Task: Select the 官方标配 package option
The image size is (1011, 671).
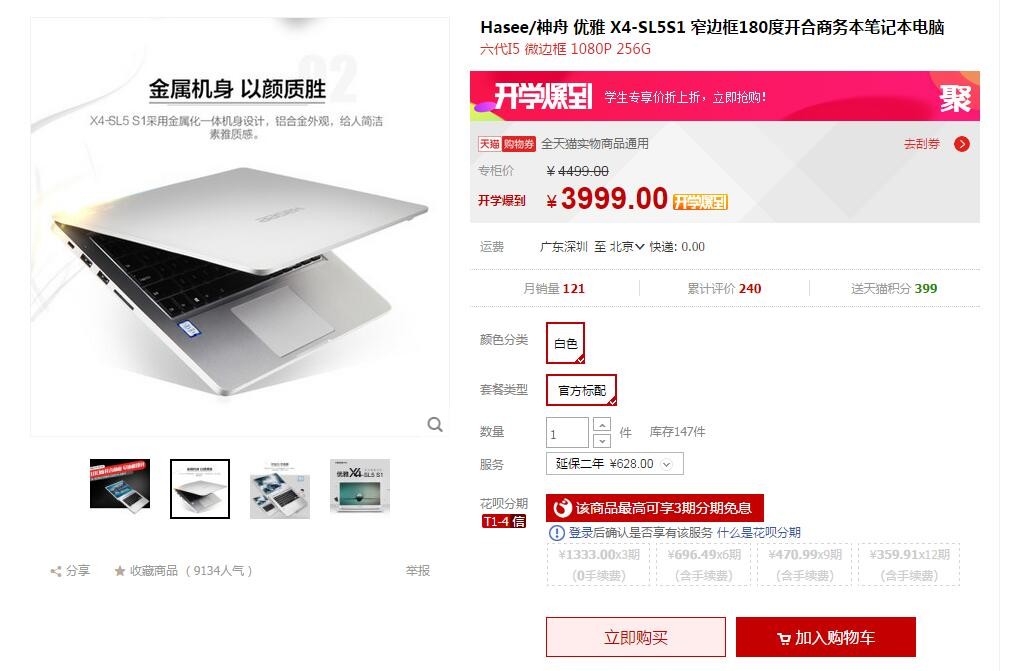Action: 582,390
